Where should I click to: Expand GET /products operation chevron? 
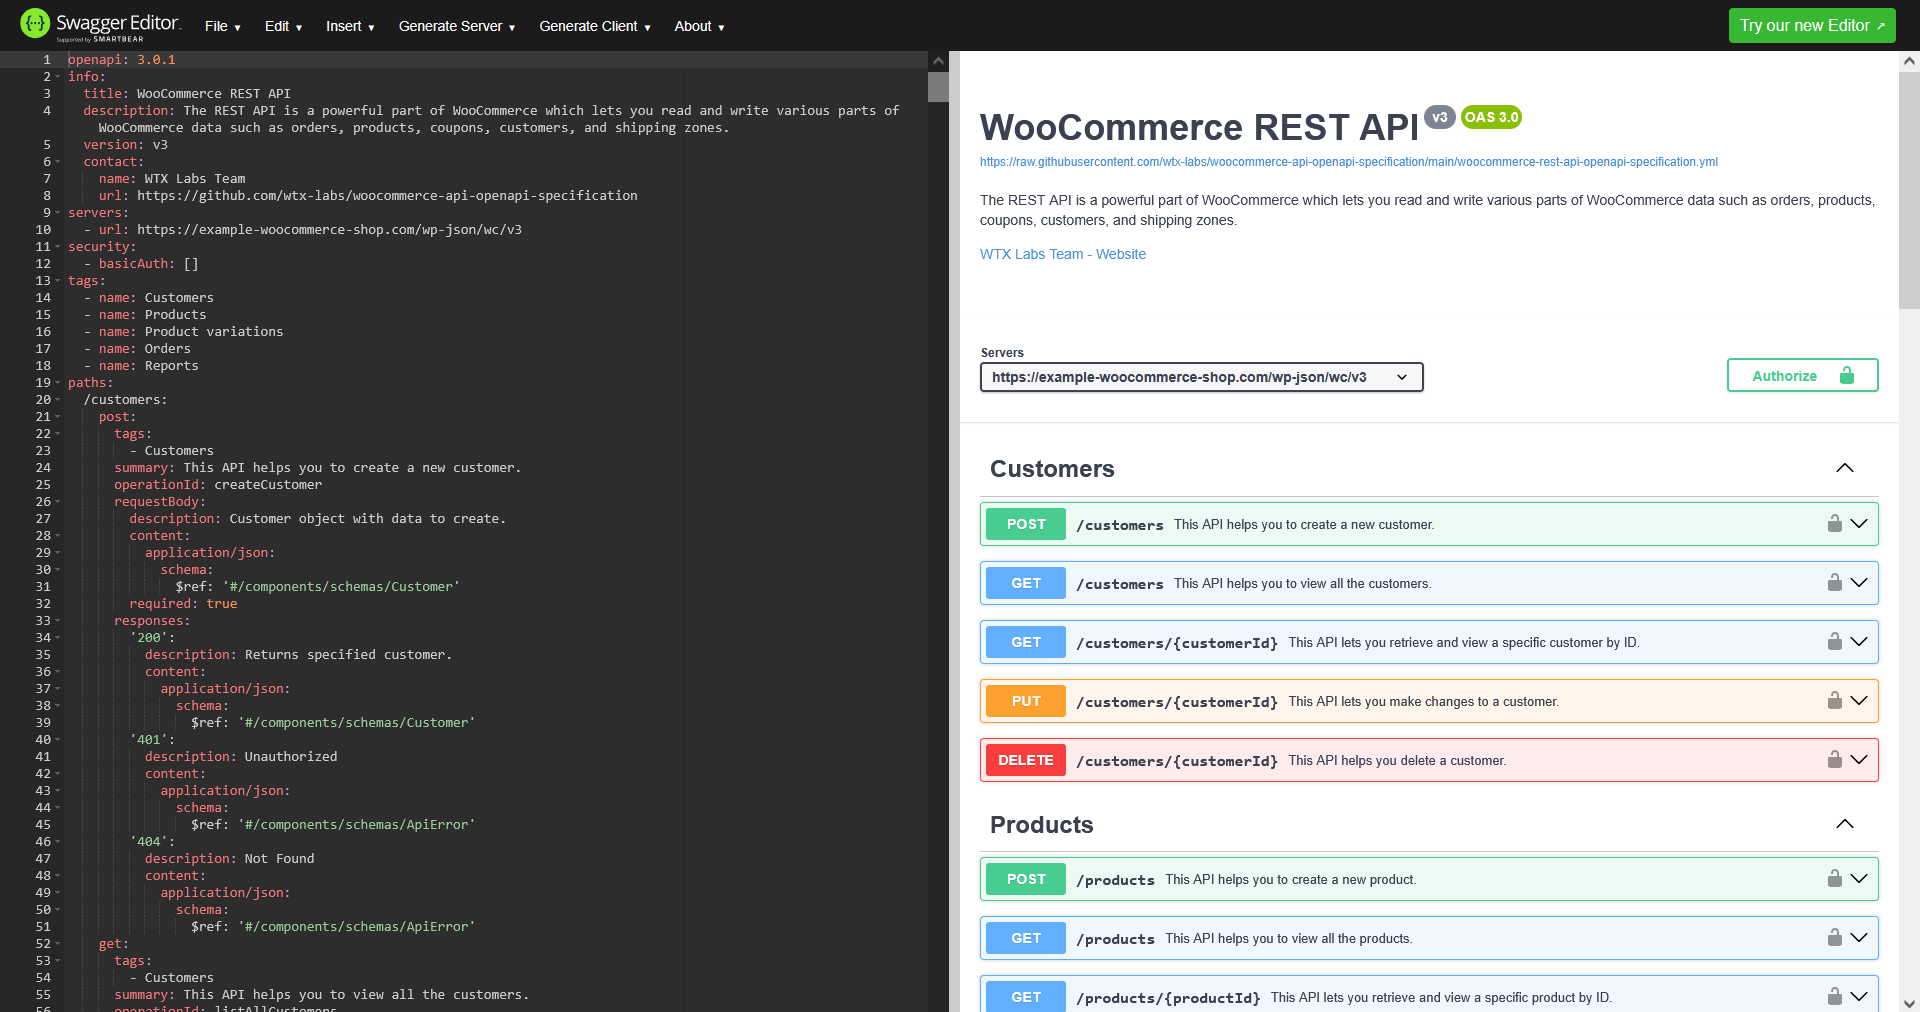tap(1859, 937)
